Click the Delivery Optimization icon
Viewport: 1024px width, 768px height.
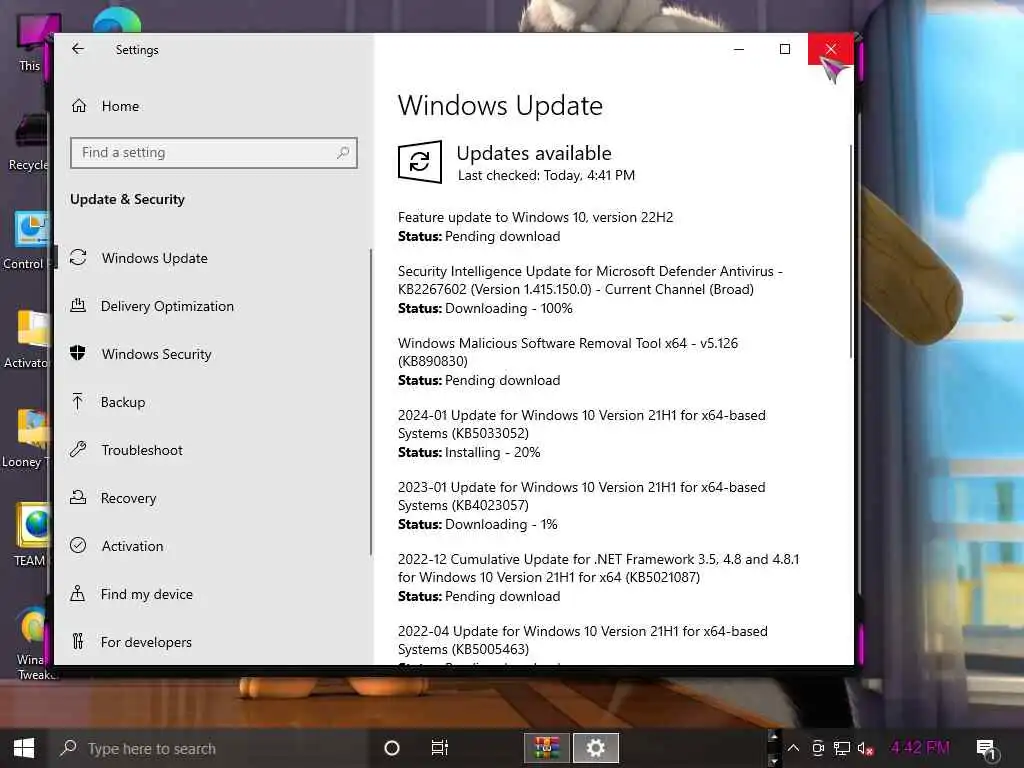[x=78, y=305]
